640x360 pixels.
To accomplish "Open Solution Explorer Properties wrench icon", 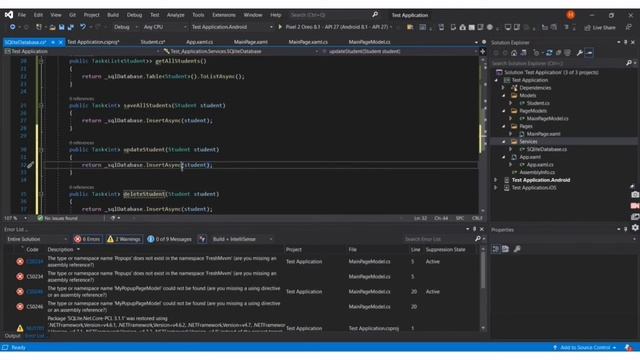I will point(580,53).
